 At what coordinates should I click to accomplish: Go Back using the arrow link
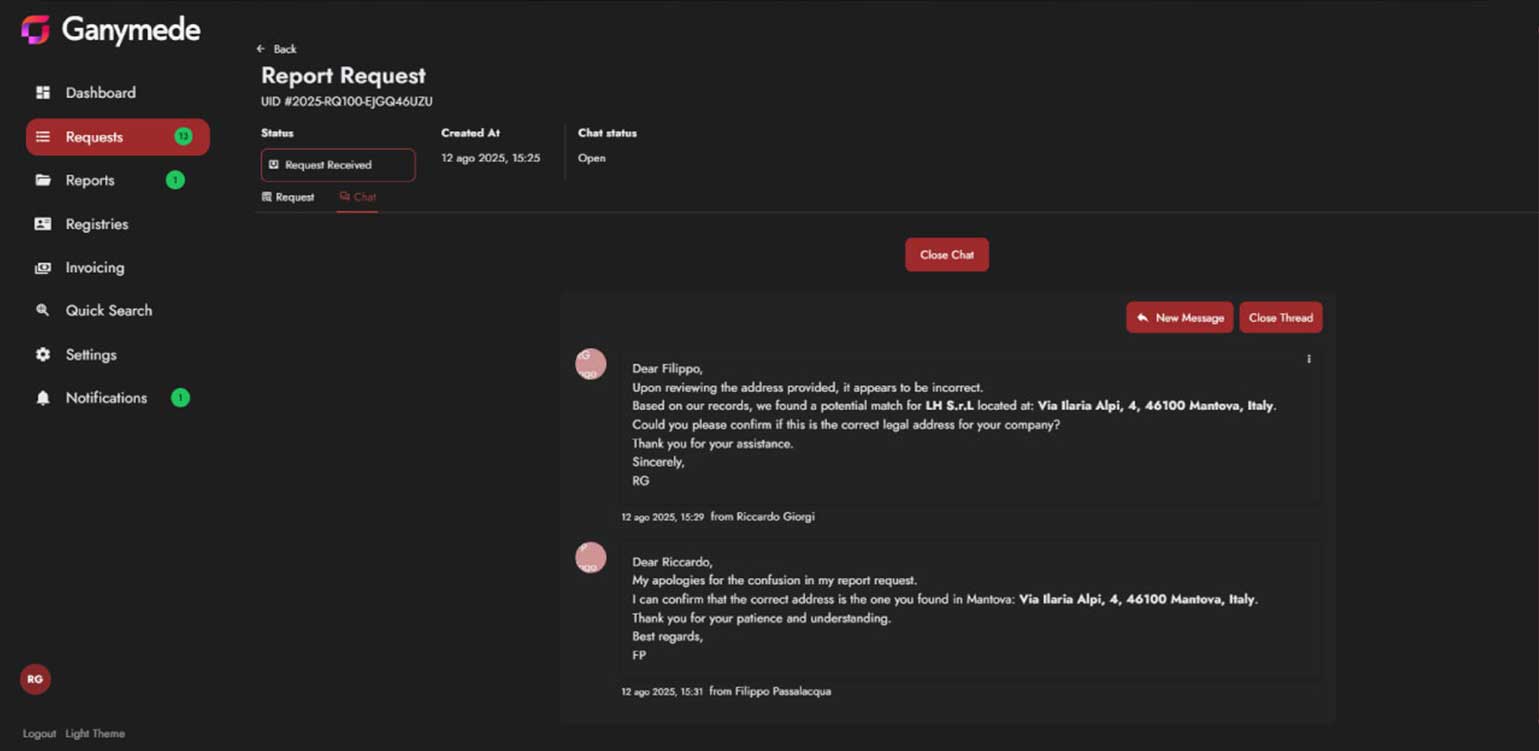point(277,49)
